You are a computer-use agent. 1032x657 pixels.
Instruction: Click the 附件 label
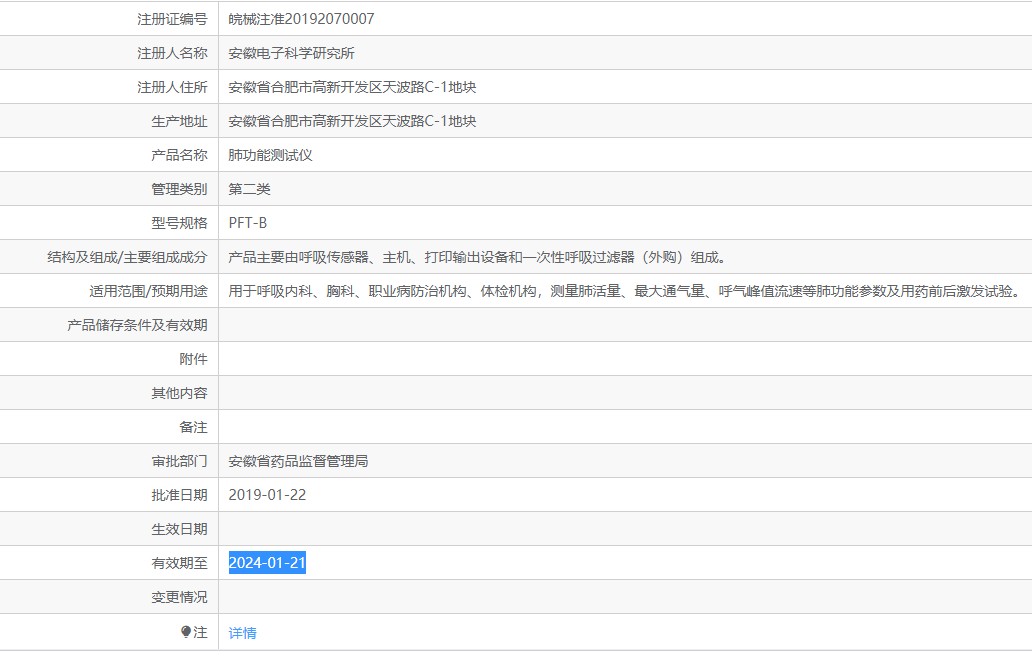pyautogui.click(x=194, y=359)
